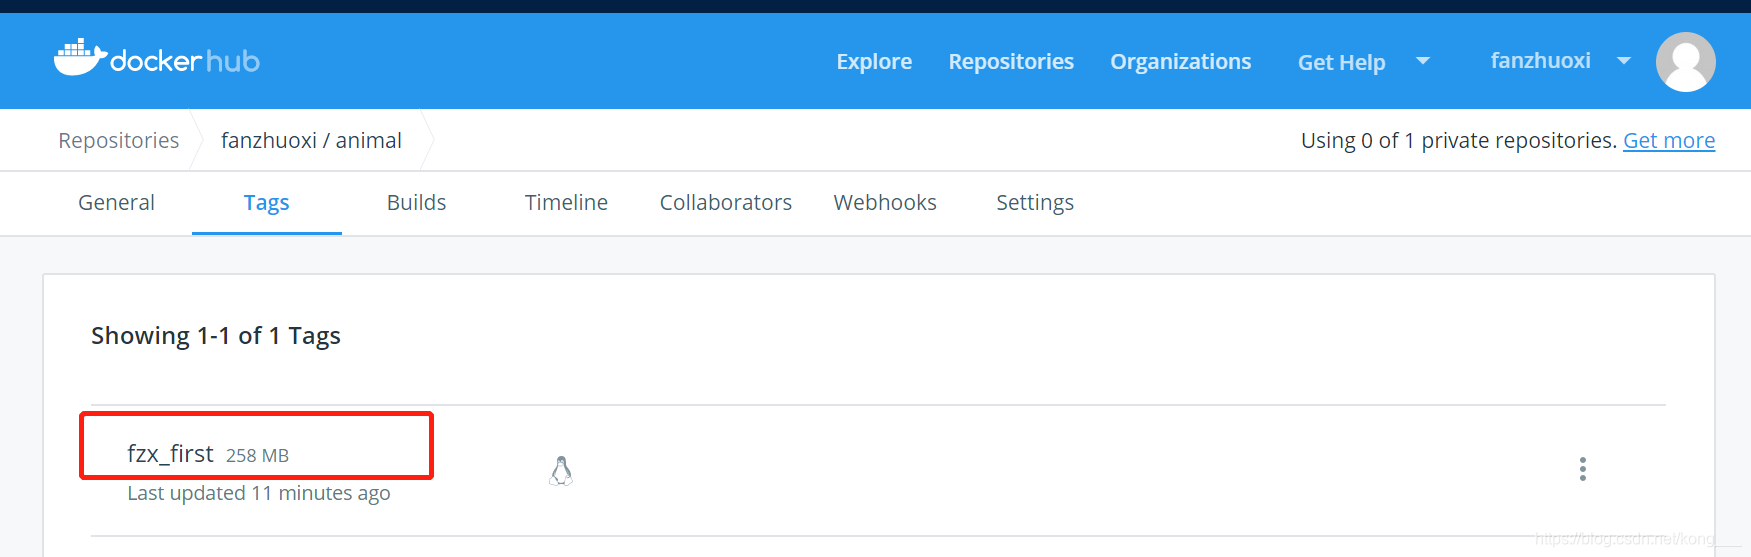The width and height of the screenshot is (1751, 557).
Task: Expand the fanzhuoxi account dropdown arrow
Action: click(1624, 61)
